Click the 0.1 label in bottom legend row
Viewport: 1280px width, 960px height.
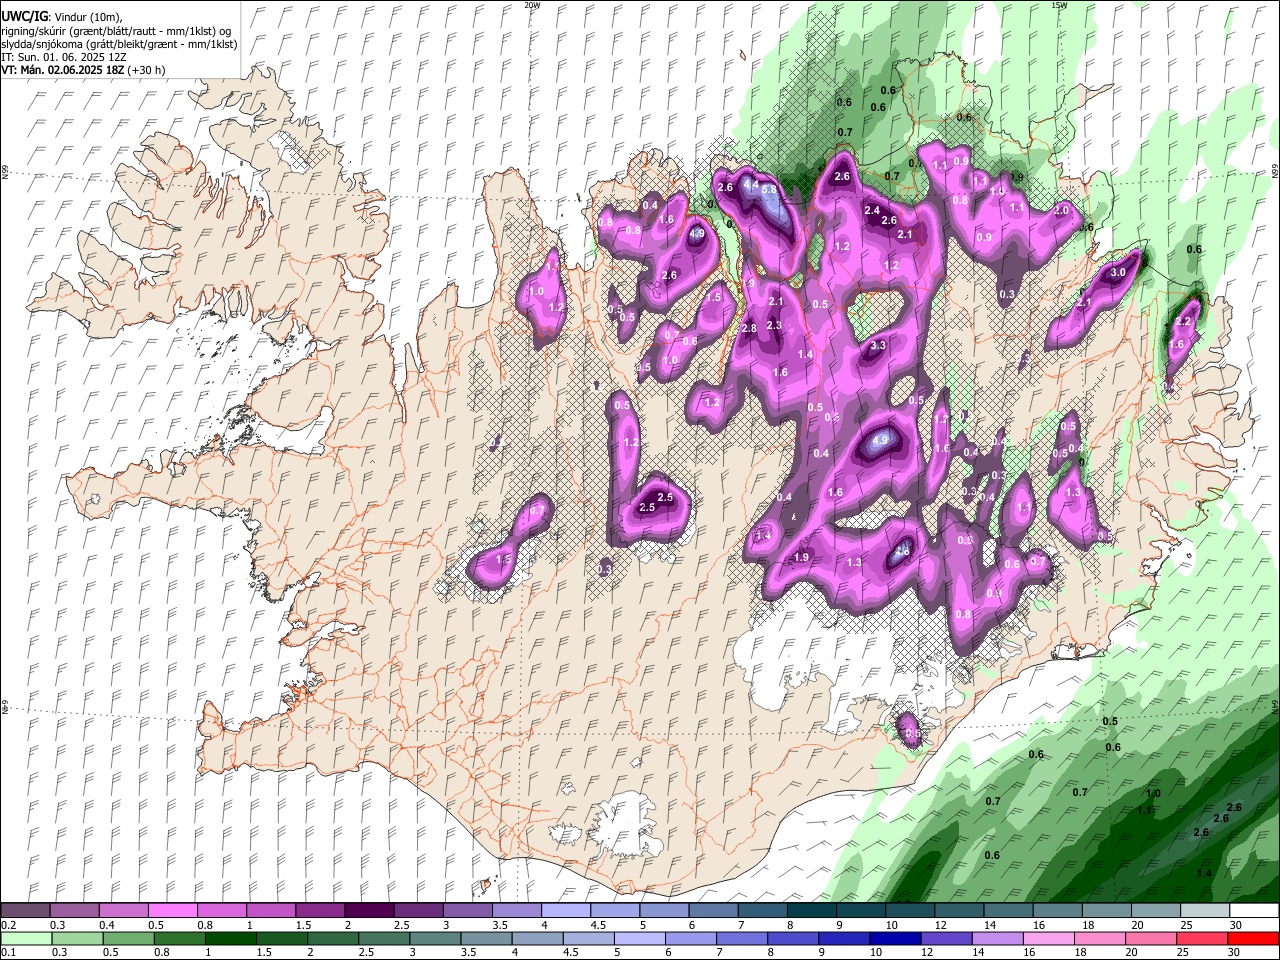click(7, 953)
